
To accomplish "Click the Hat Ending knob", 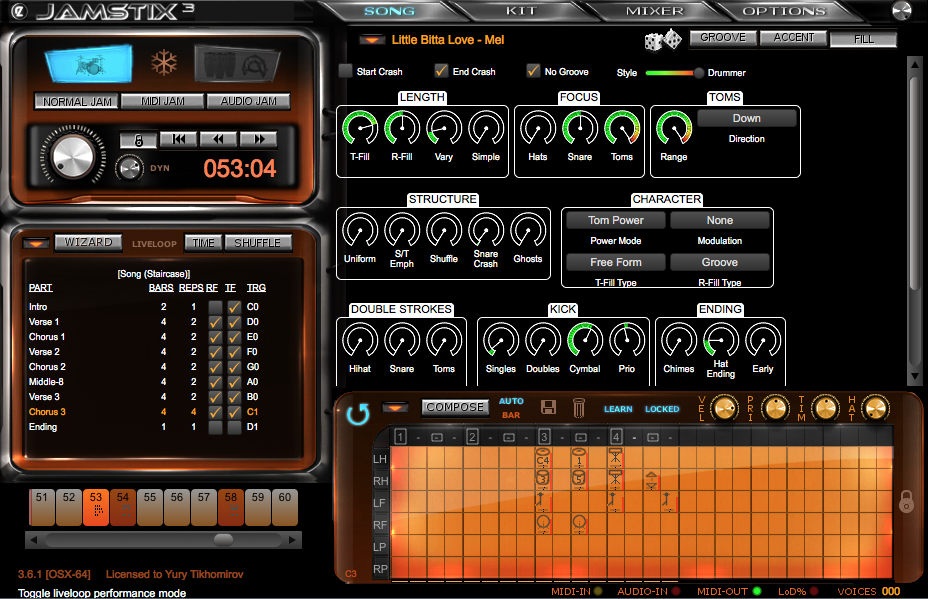I will [720, 340].
